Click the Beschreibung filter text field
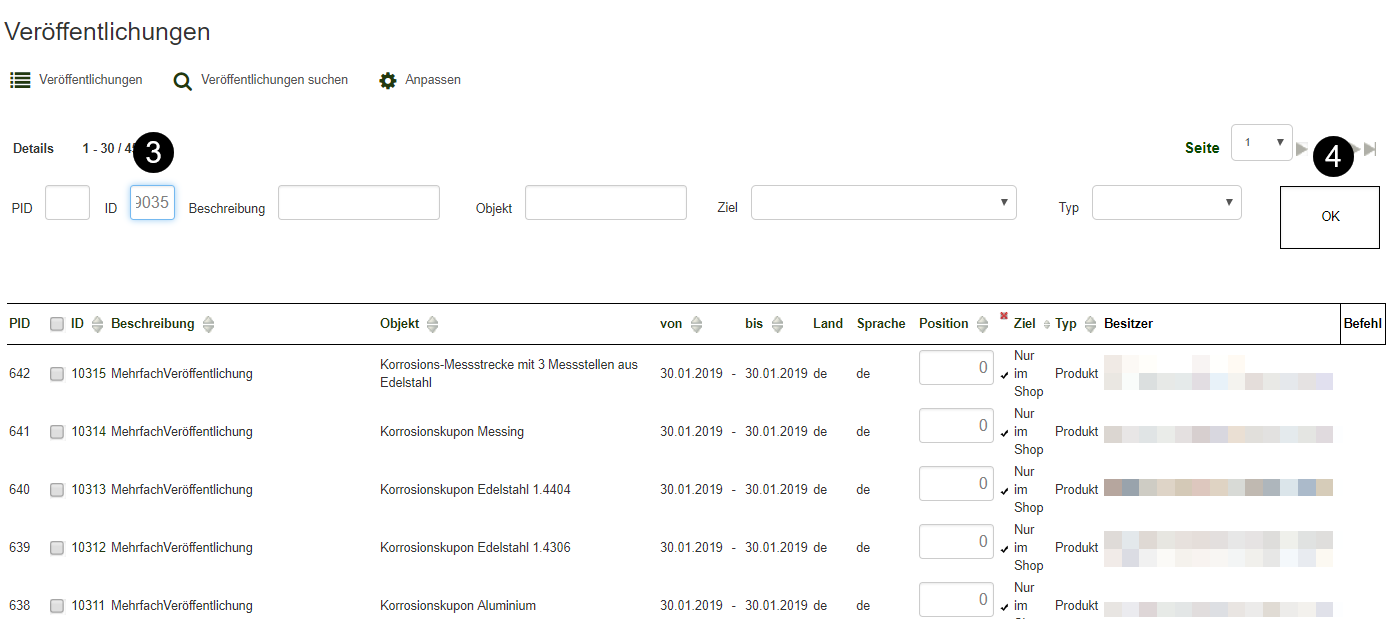Viewport: 1391px width, 619px height. (358, 203)
